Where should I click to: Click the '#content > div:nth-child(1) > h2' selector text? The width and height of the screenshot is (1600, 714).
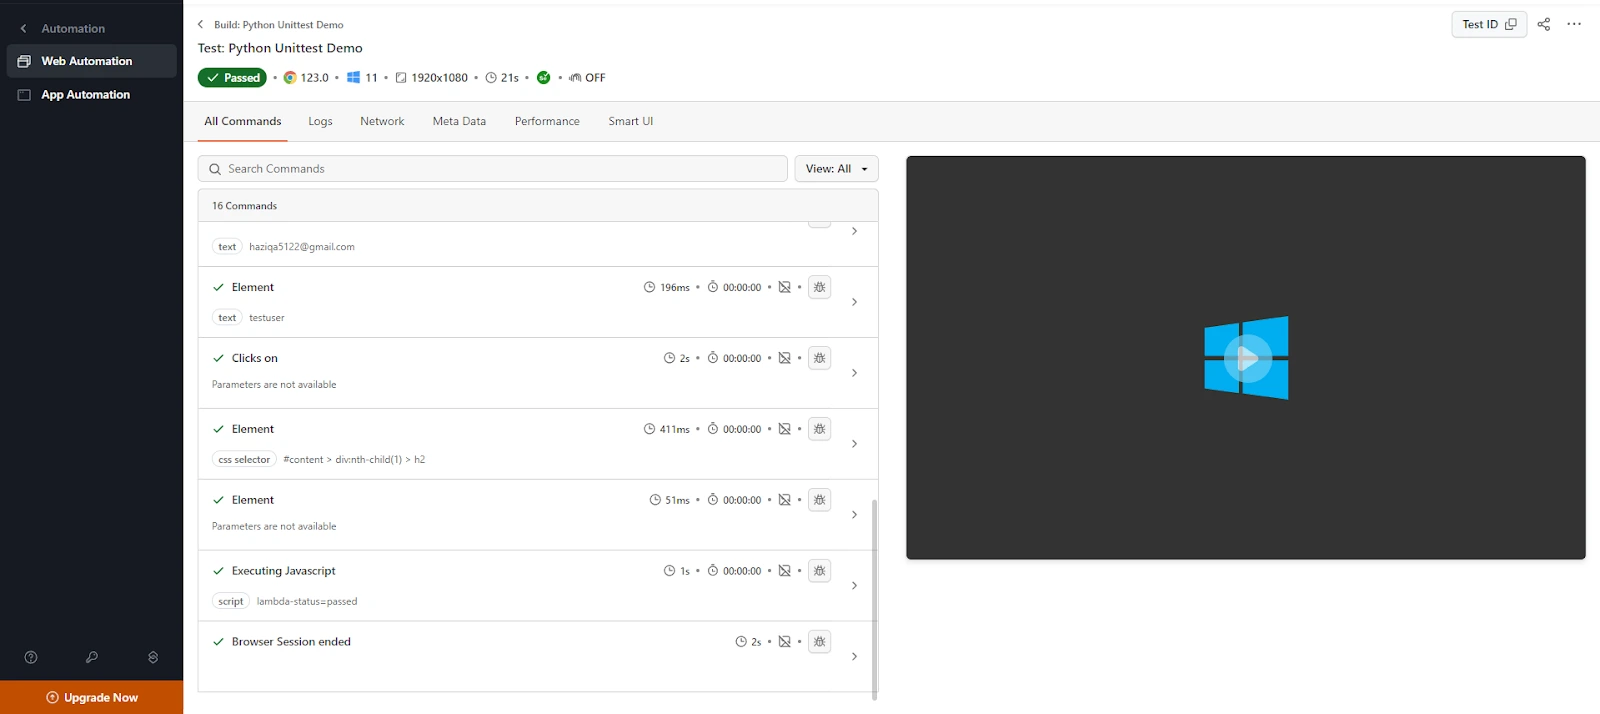(354, 460)
